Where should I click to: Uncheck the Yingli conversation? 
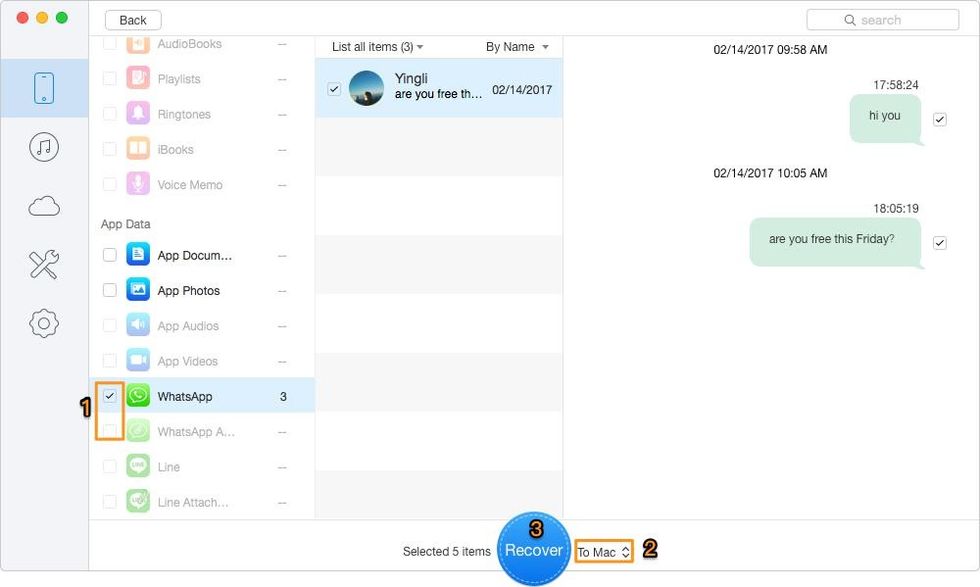(334, 87)
